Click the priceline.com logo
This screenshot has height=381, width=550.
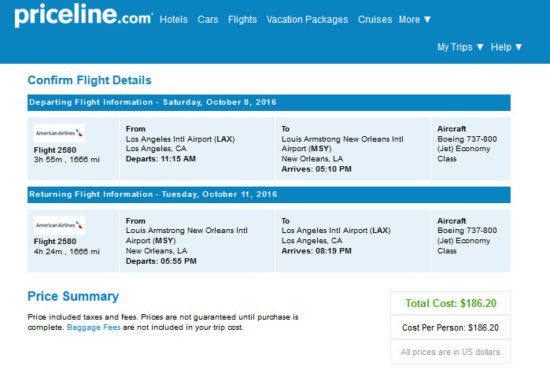tap(83, 16)
